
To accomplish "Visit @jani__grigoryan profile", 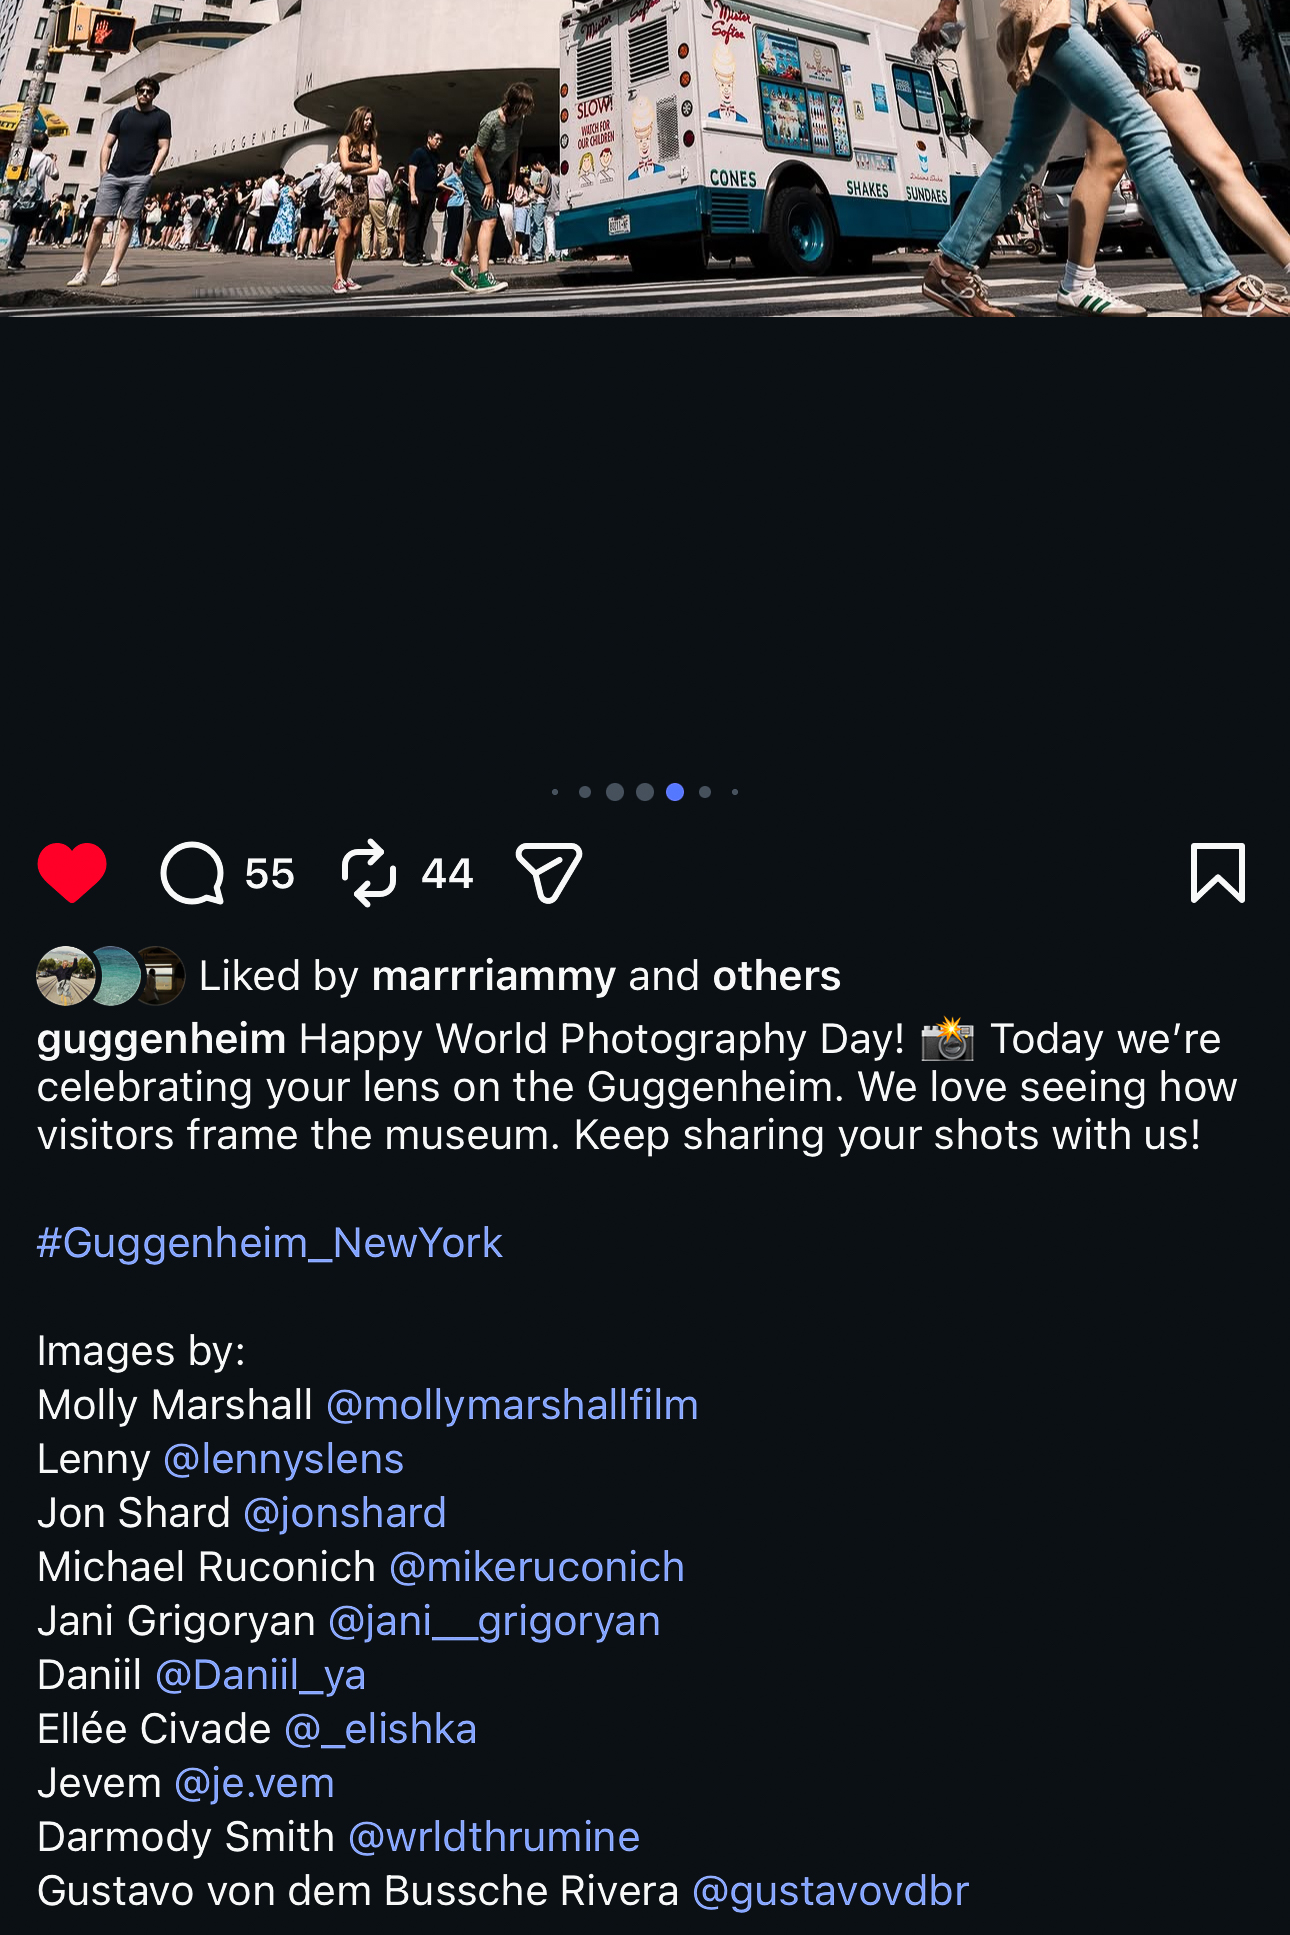I will [494, 1621].
